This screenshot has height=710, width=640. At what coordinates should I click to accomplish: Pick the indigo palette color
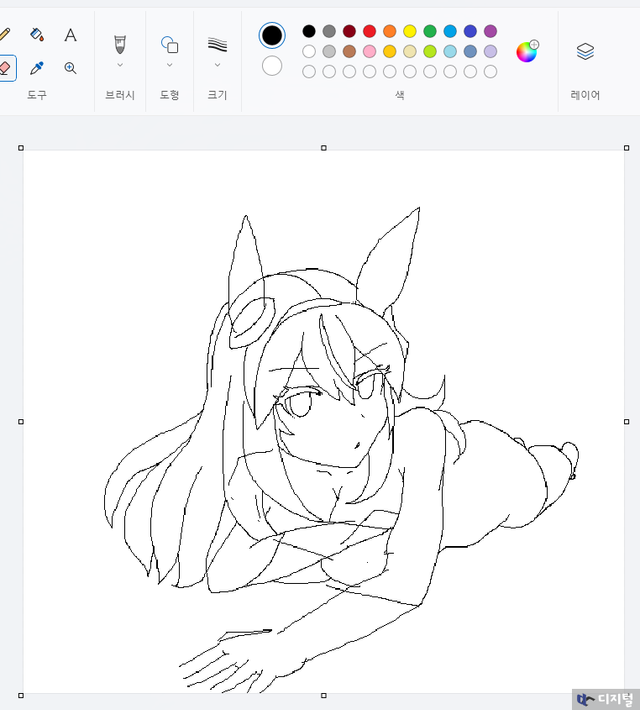click(470, 31)
